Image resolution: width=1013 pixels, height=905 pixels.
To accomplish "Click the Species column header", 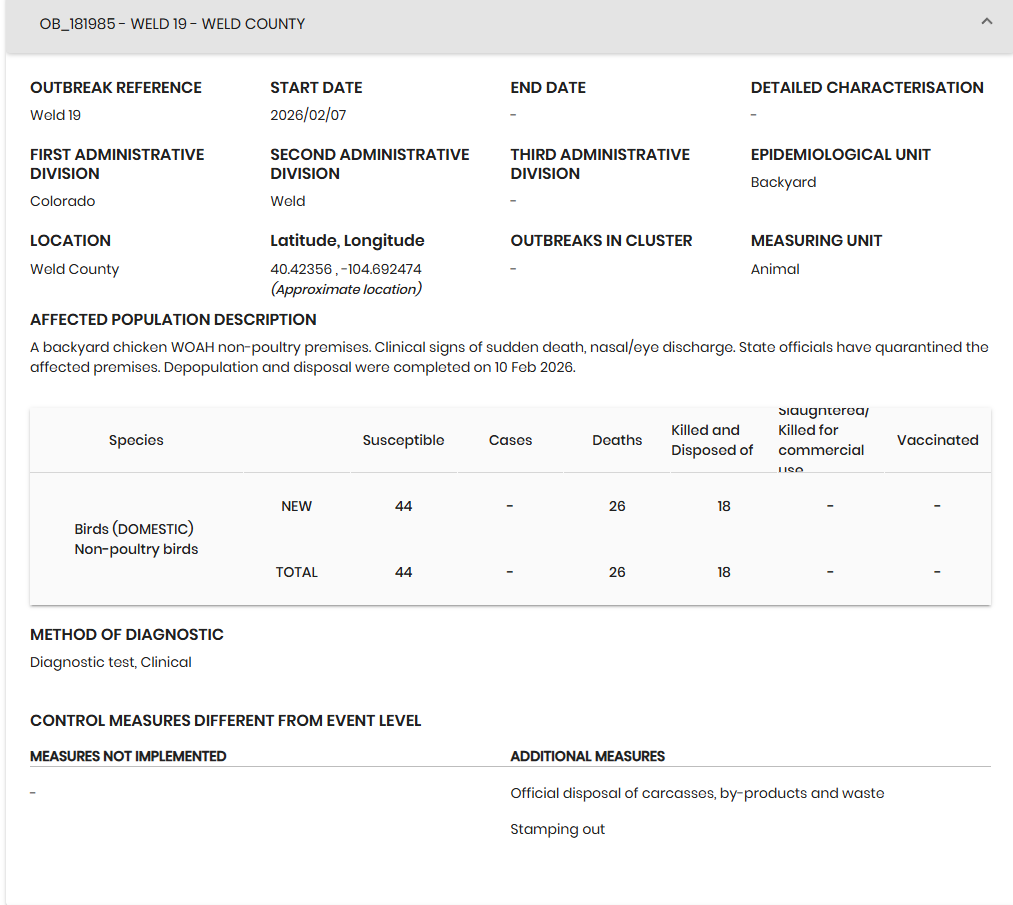I will tap(136, 440).
